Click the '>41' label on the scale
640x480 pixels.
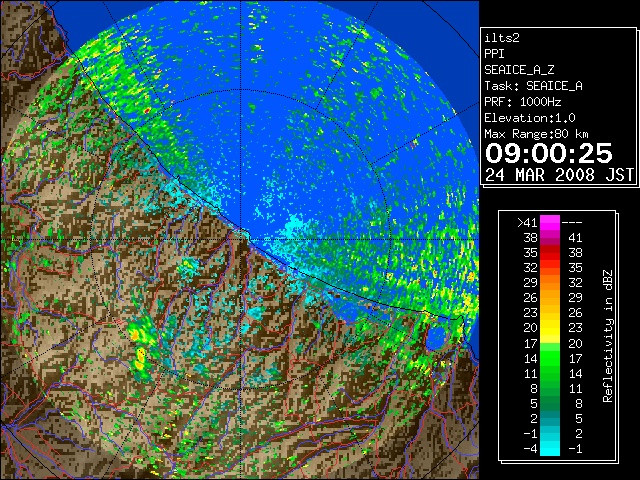pos(527,222)
